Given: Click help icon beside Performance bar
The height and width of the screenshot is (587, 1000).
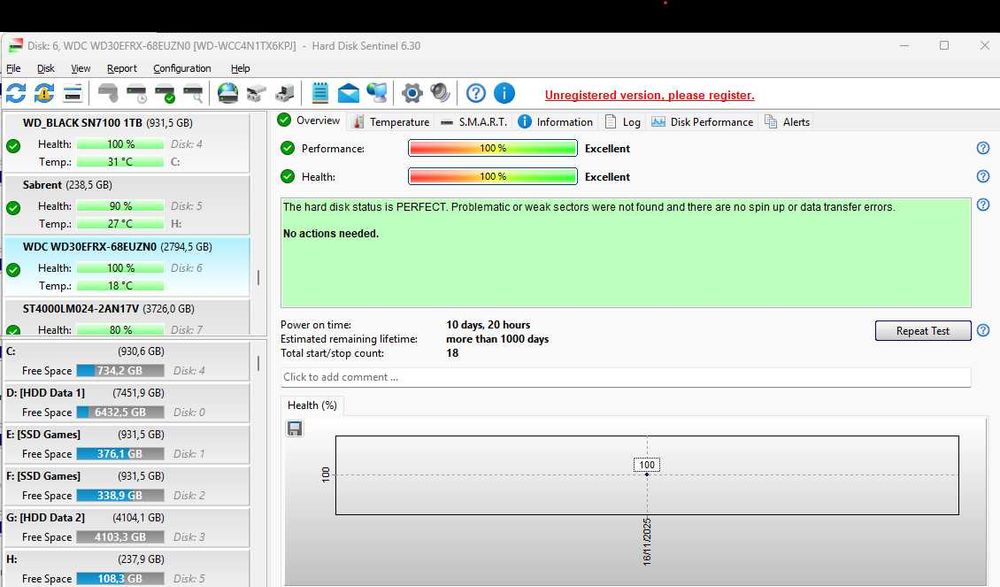Looking at the screenshot, I should point(983,148).
